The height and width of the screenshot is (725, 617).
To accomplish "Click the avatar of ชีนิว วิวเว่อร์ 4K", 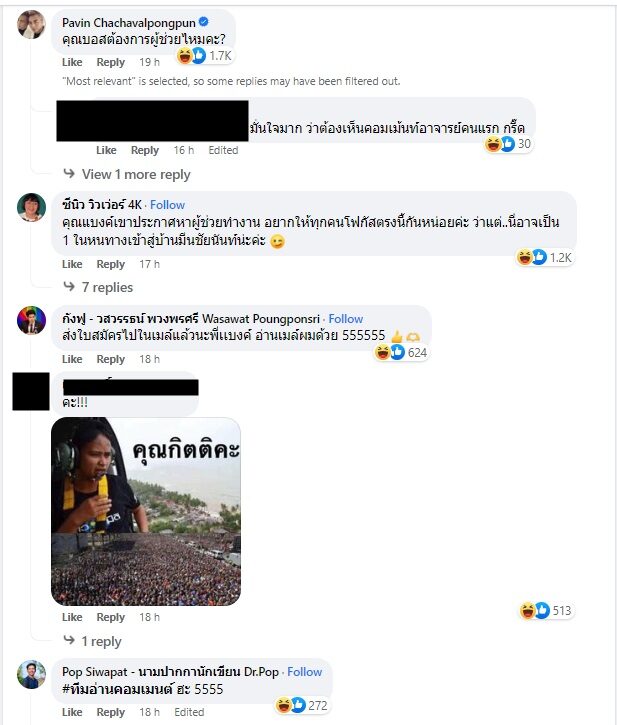I will (x=31, y=207).
